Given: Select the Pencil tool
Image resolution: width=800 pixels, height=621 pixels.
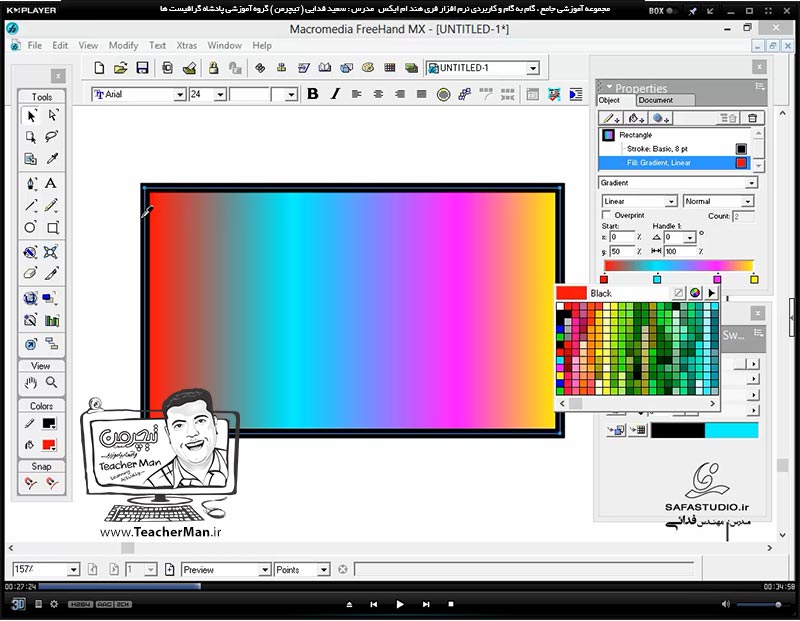Looking at the screenshot, I should point(51,206).
